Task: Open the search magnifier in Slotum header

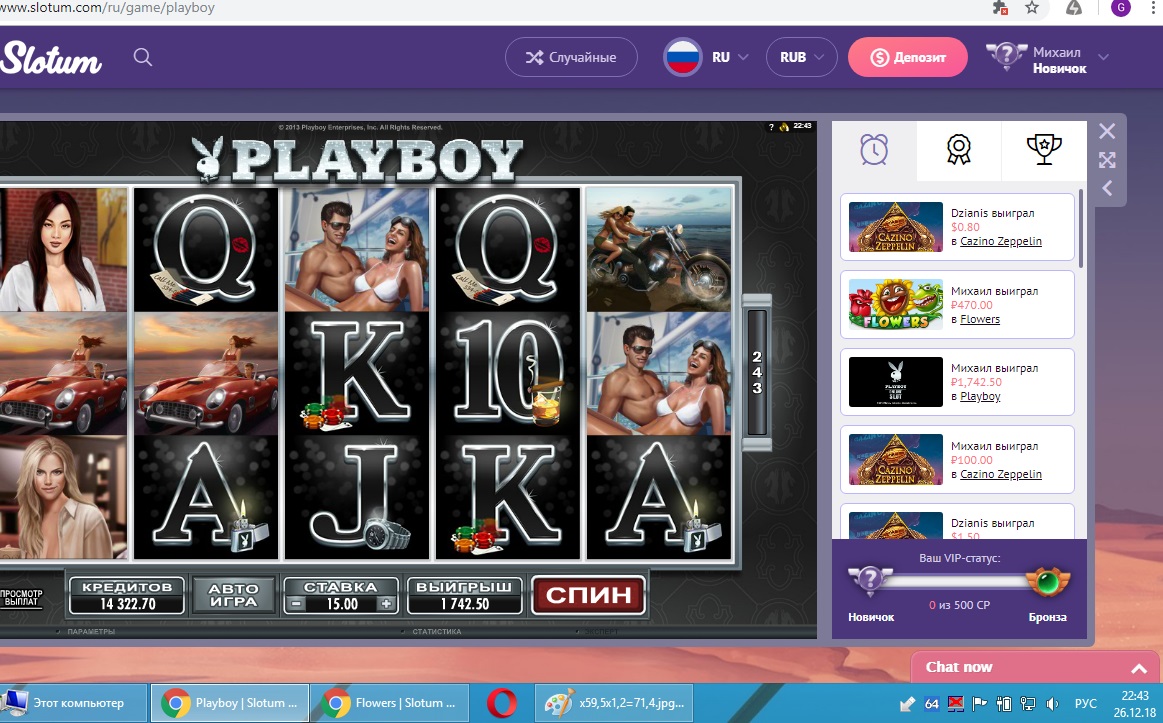Action: [143, 57]
